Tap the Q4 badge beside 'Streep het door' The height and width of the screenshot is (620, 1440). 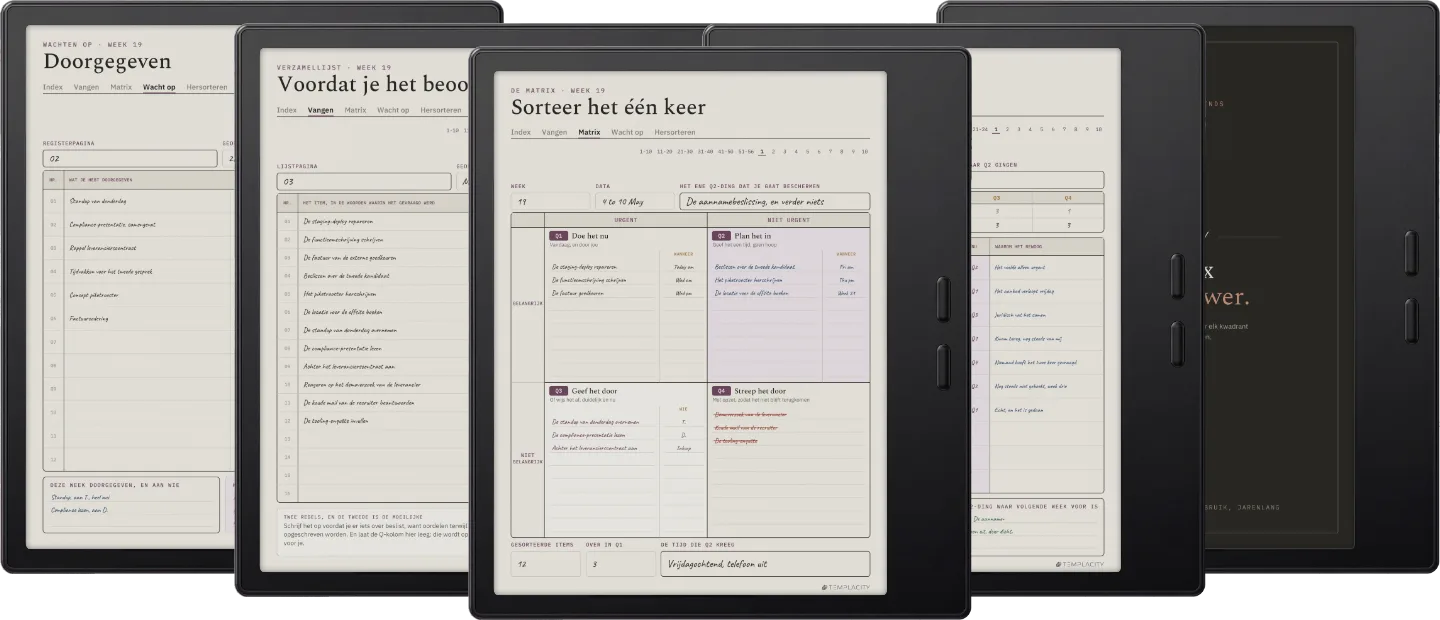pos(721,391)
